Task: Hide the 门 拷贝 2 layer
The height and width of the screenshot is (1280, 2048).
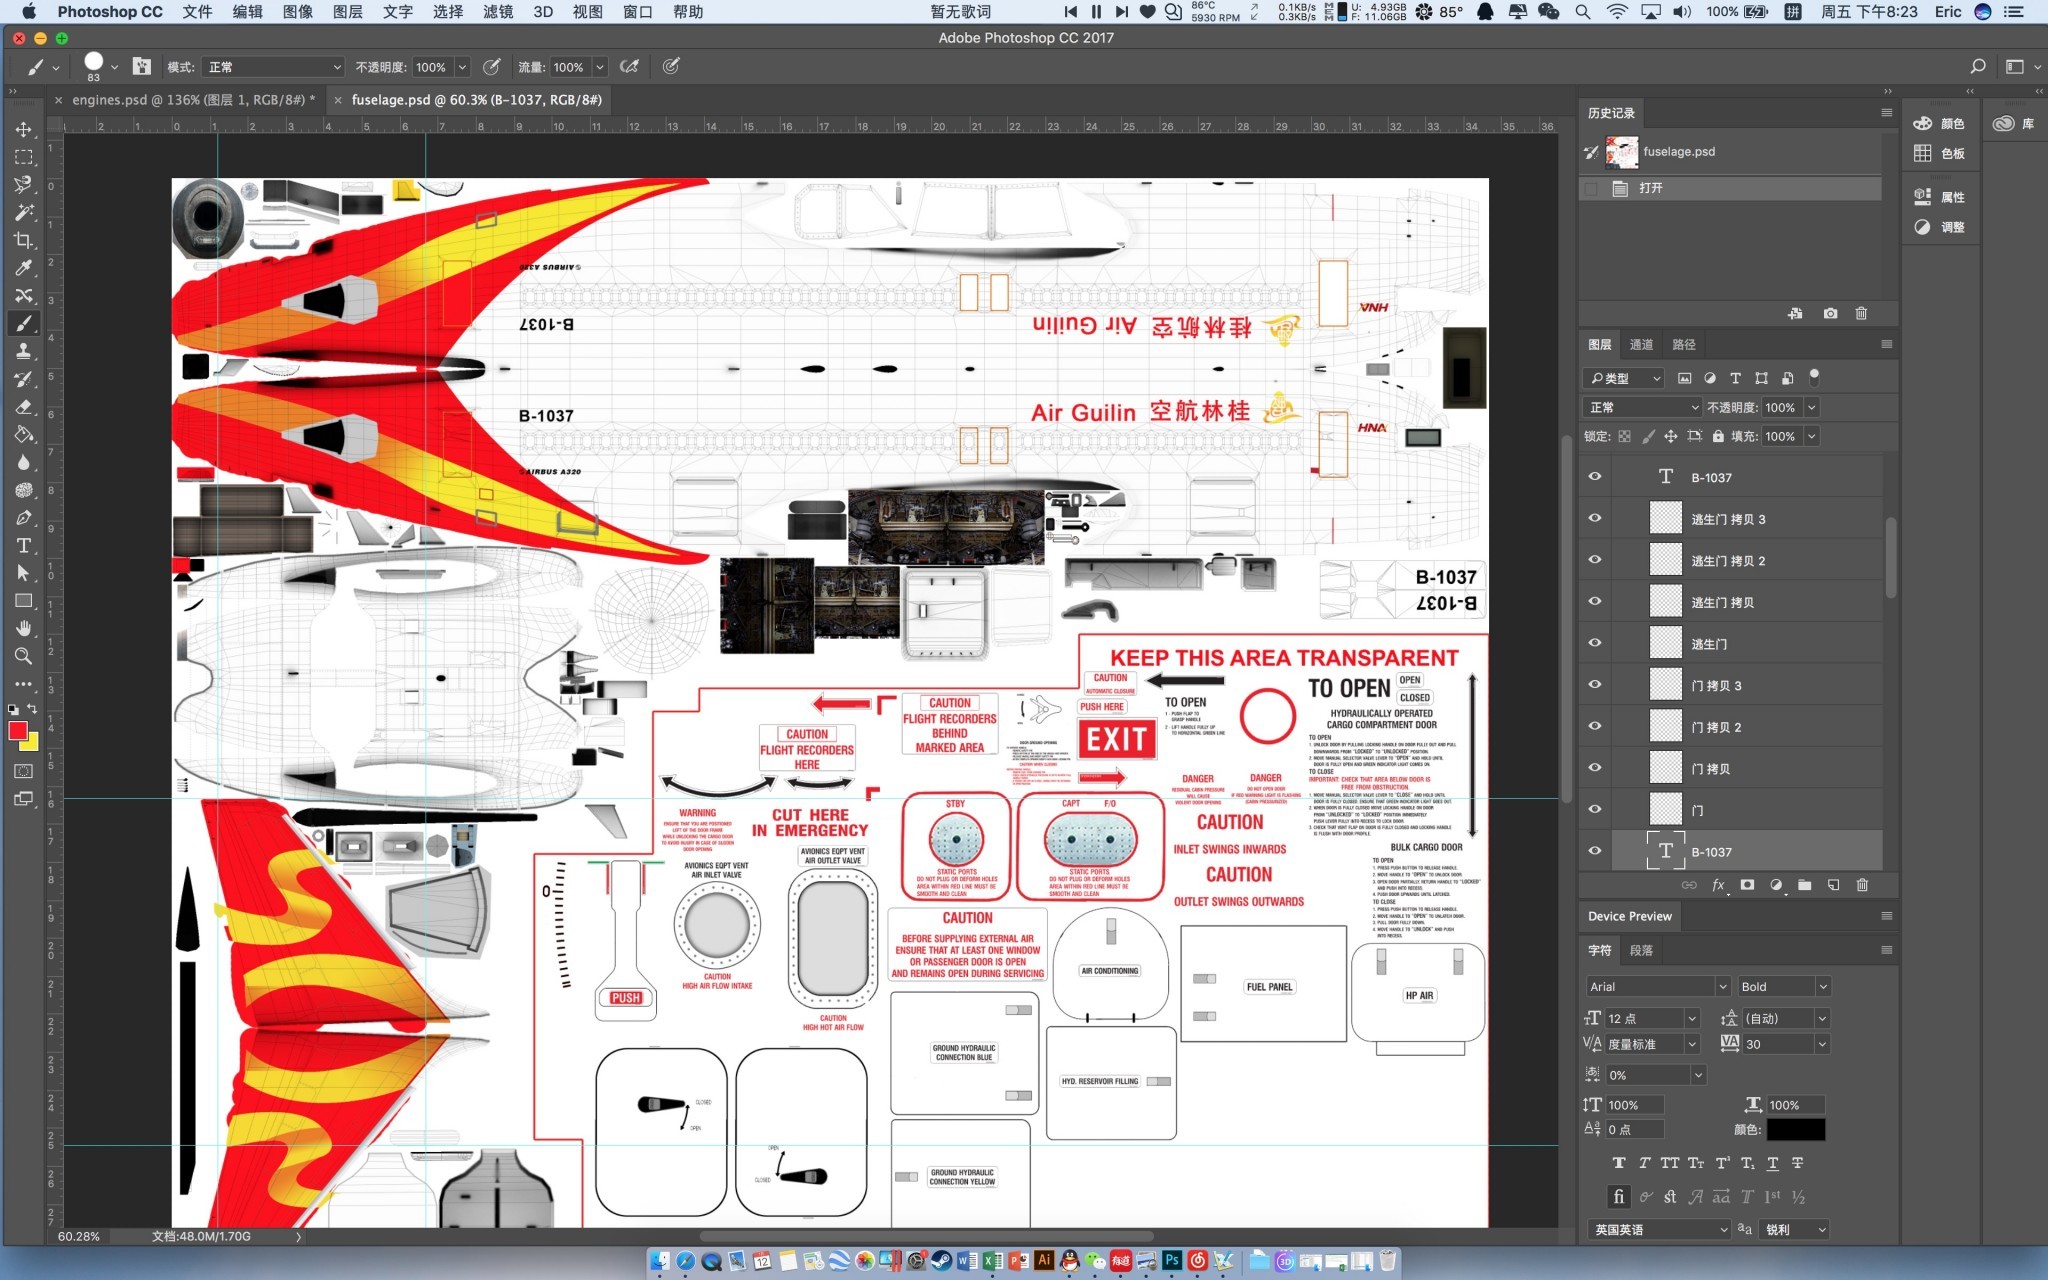Action: 1595,727
